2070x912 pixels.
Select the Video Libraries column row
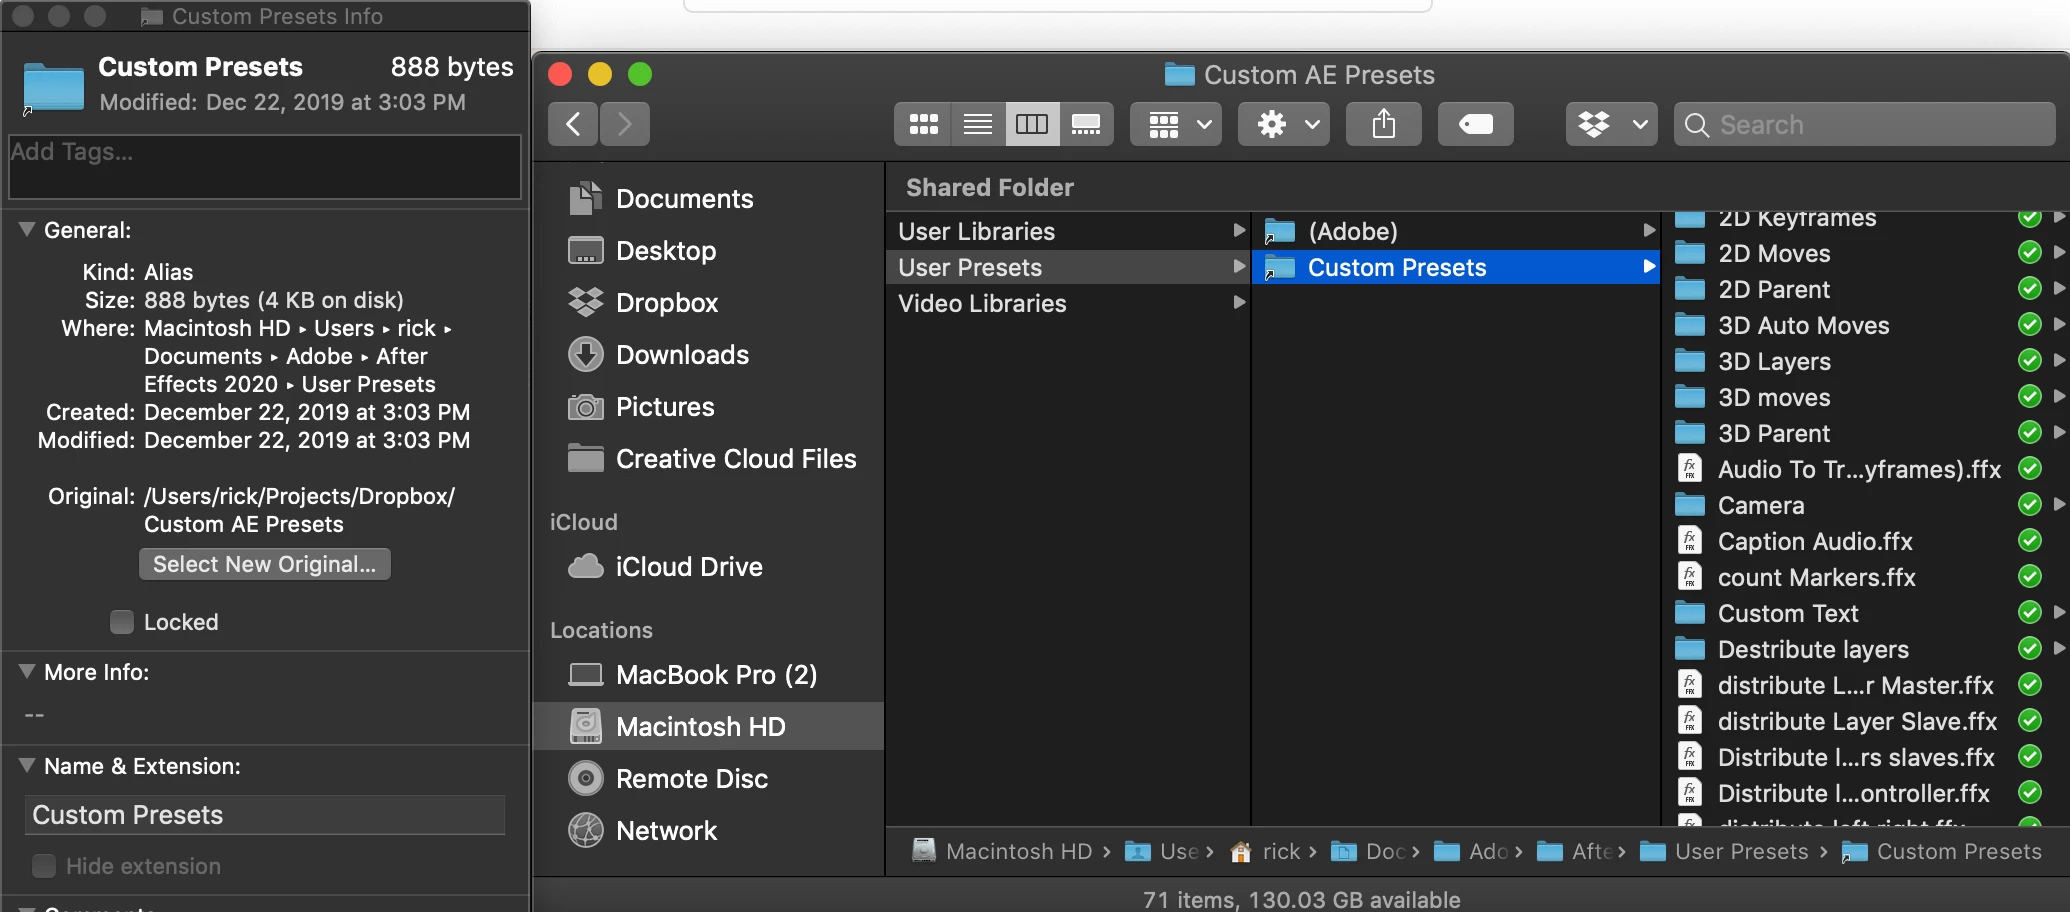click(x=1068, y=303)
